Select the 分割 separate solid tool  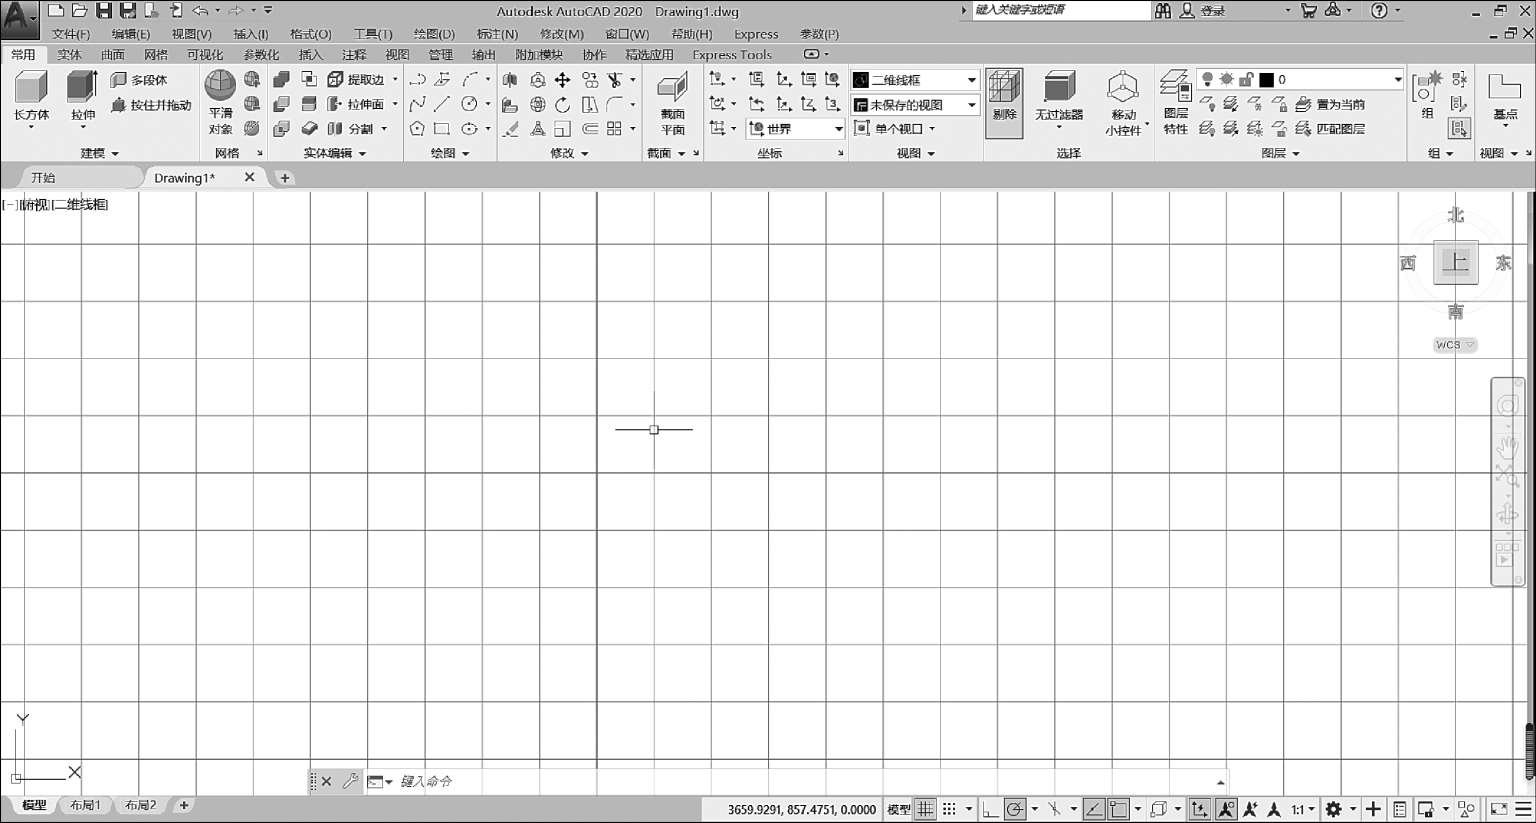351,129
